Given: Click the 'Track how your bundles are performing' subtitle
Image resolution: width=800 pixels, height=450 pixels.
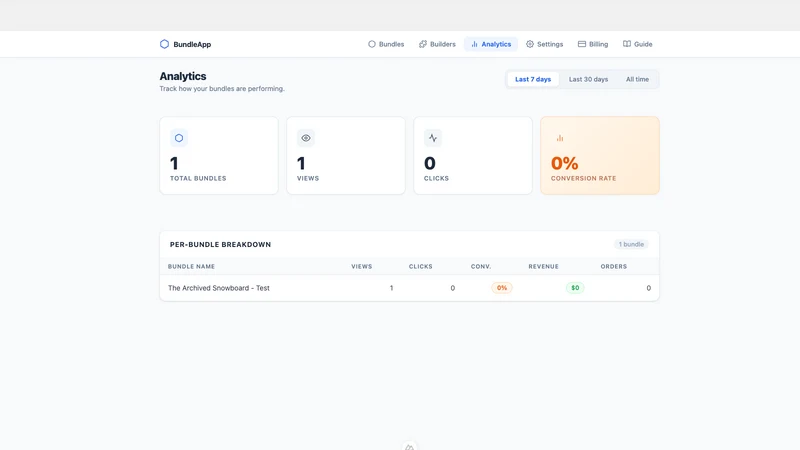Looking at the screenshot, I should point(222,89).
